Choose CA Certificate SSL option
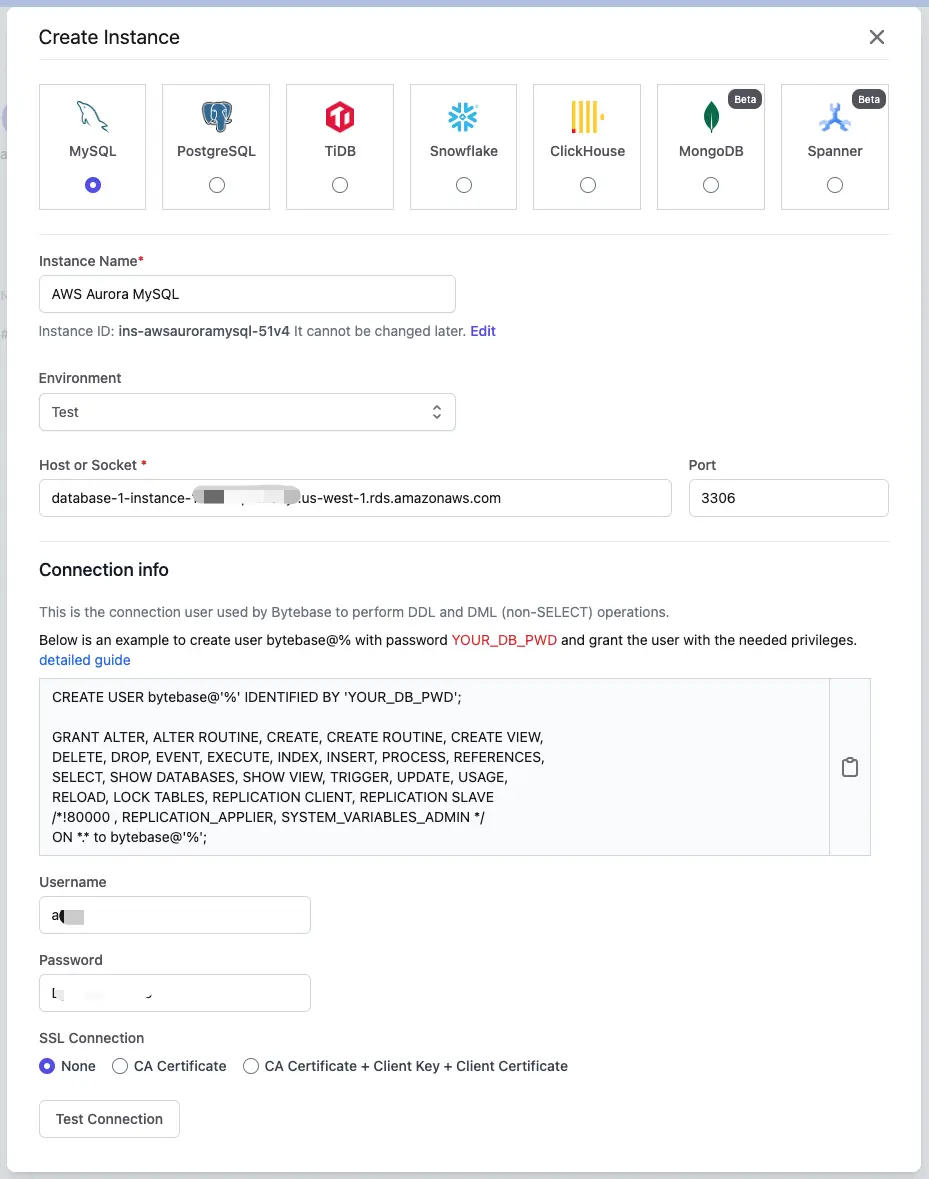 click(120, 1066)
